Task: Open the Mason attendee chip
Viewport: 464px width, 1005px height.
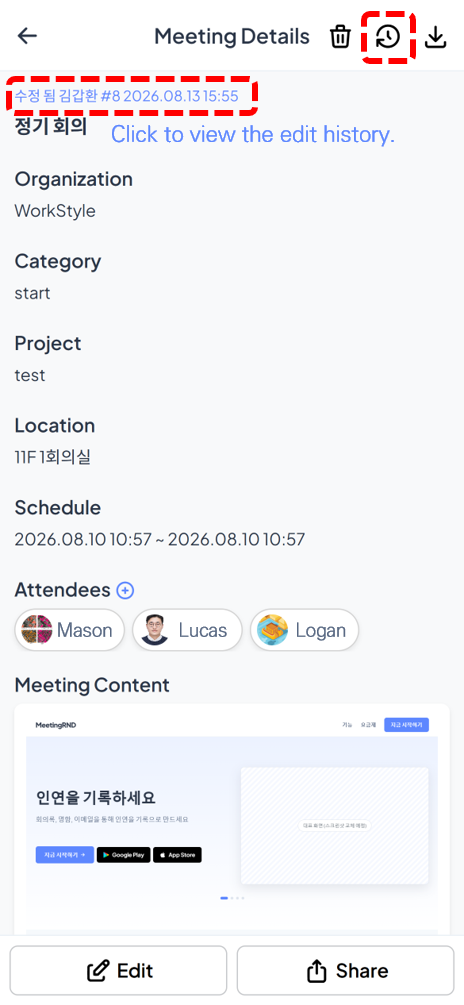Action: (x=70, y=630)
